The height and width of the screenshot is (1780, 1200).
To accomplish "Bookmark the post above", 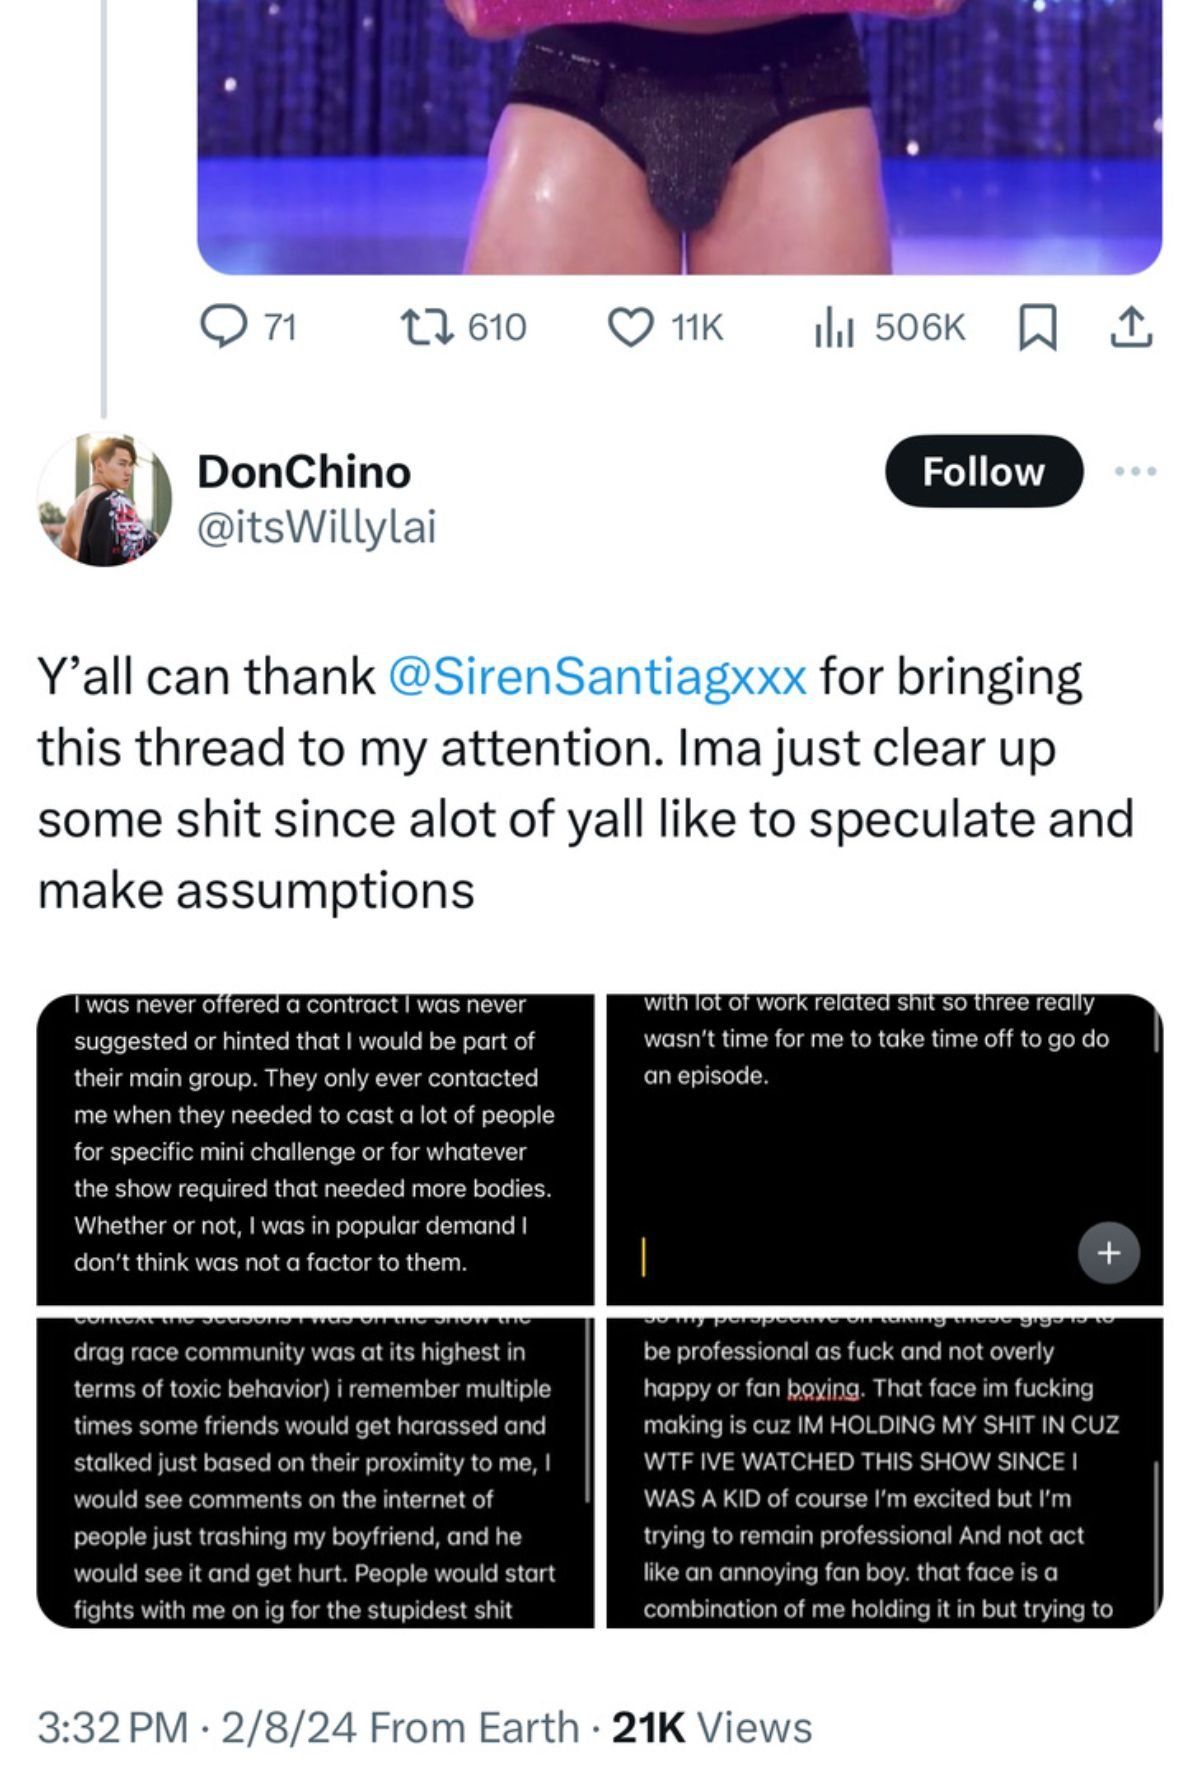I will click(x=1037, y=328).
